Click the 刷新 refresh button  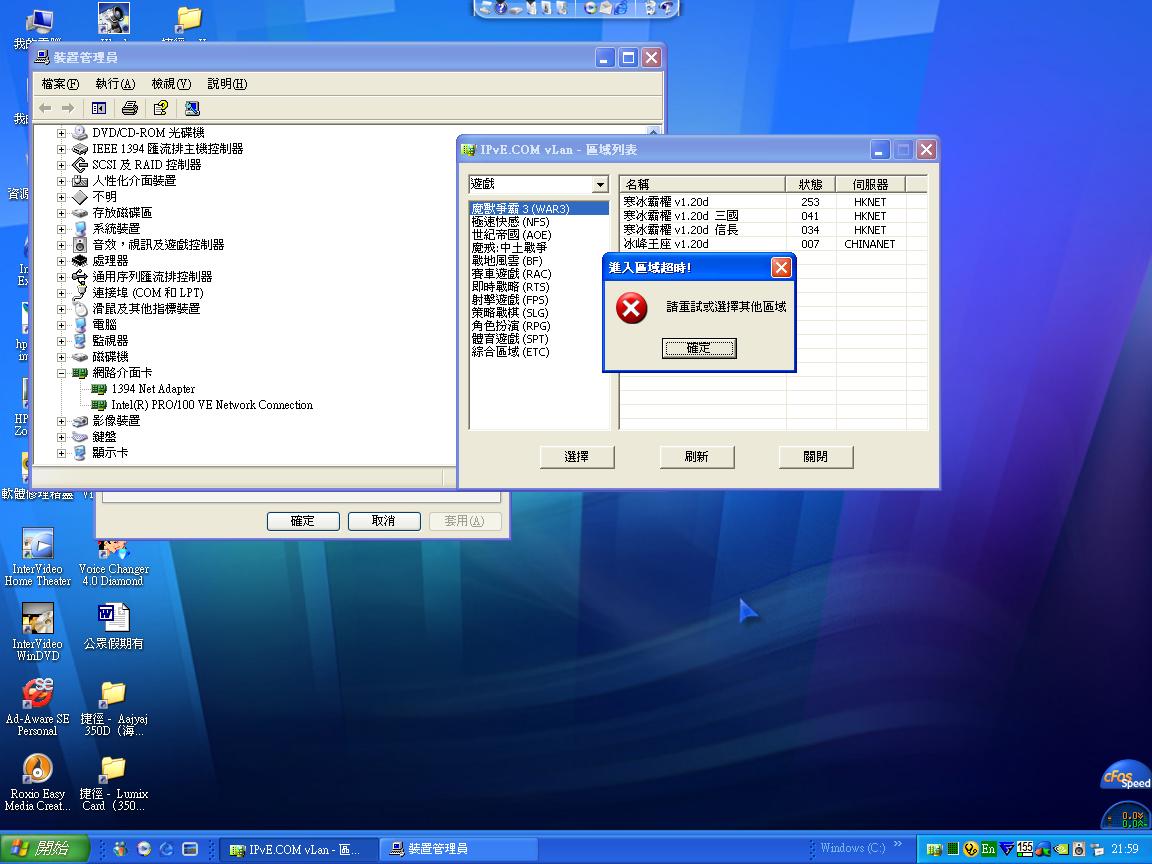pyautogui.click(x=696, y=457)
